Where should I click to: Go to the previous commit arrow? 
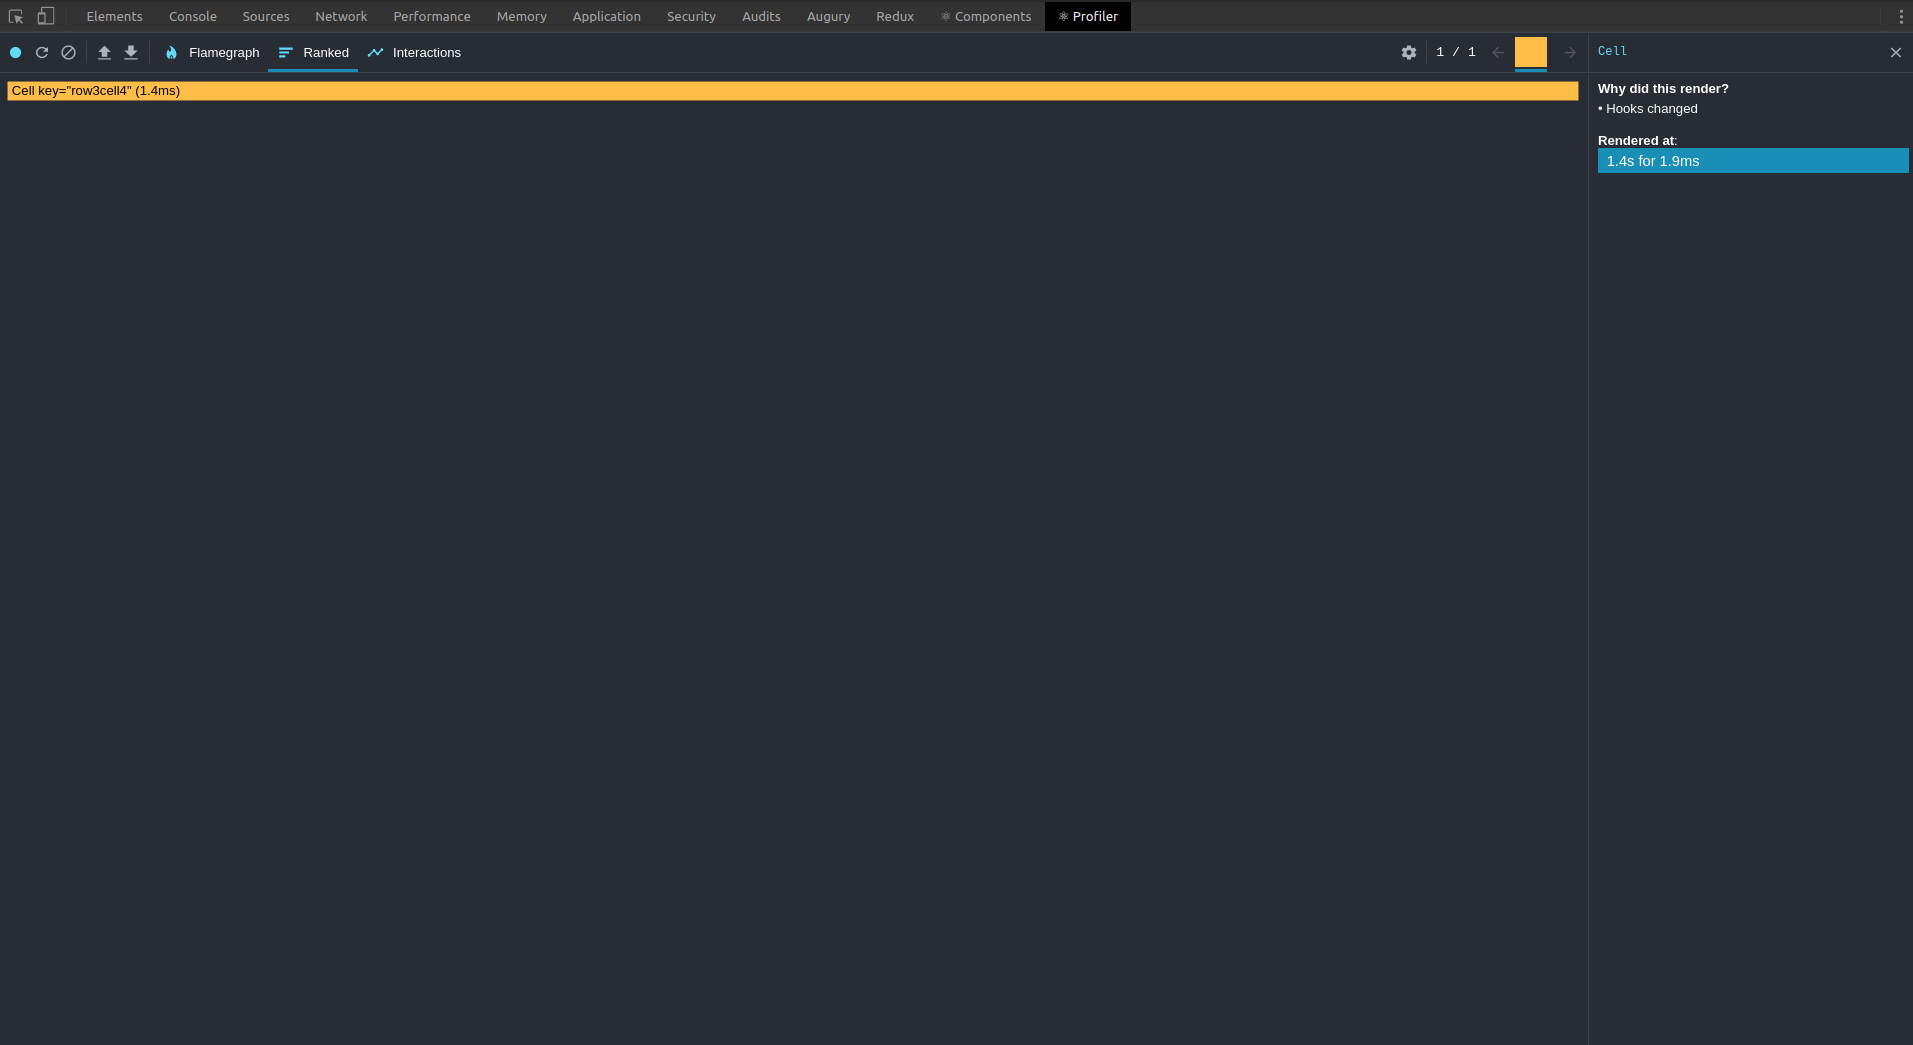coord(1496,52)
